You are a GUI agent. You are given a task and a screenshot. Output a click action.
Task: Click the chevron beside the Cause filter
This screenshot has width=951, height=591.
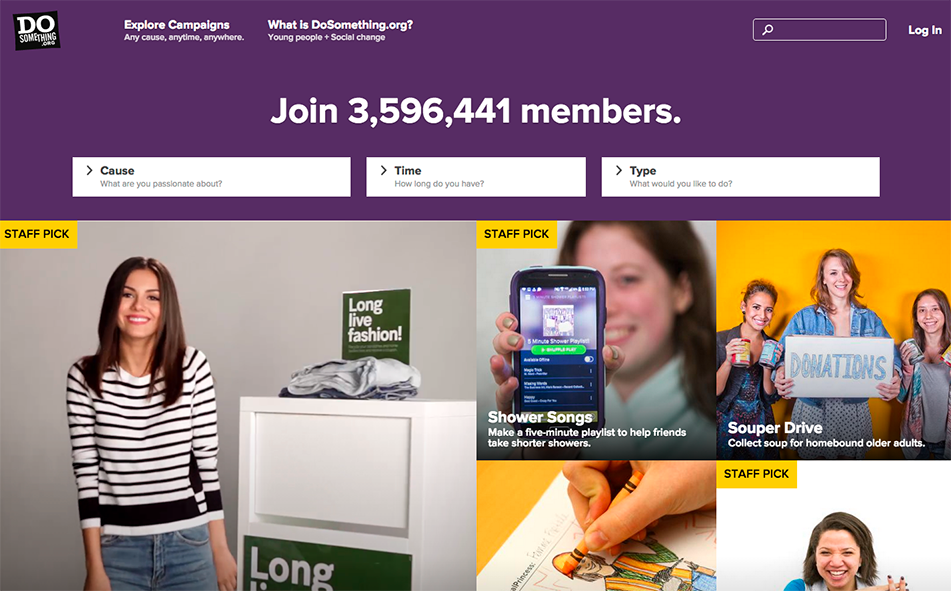click(89, 171)
